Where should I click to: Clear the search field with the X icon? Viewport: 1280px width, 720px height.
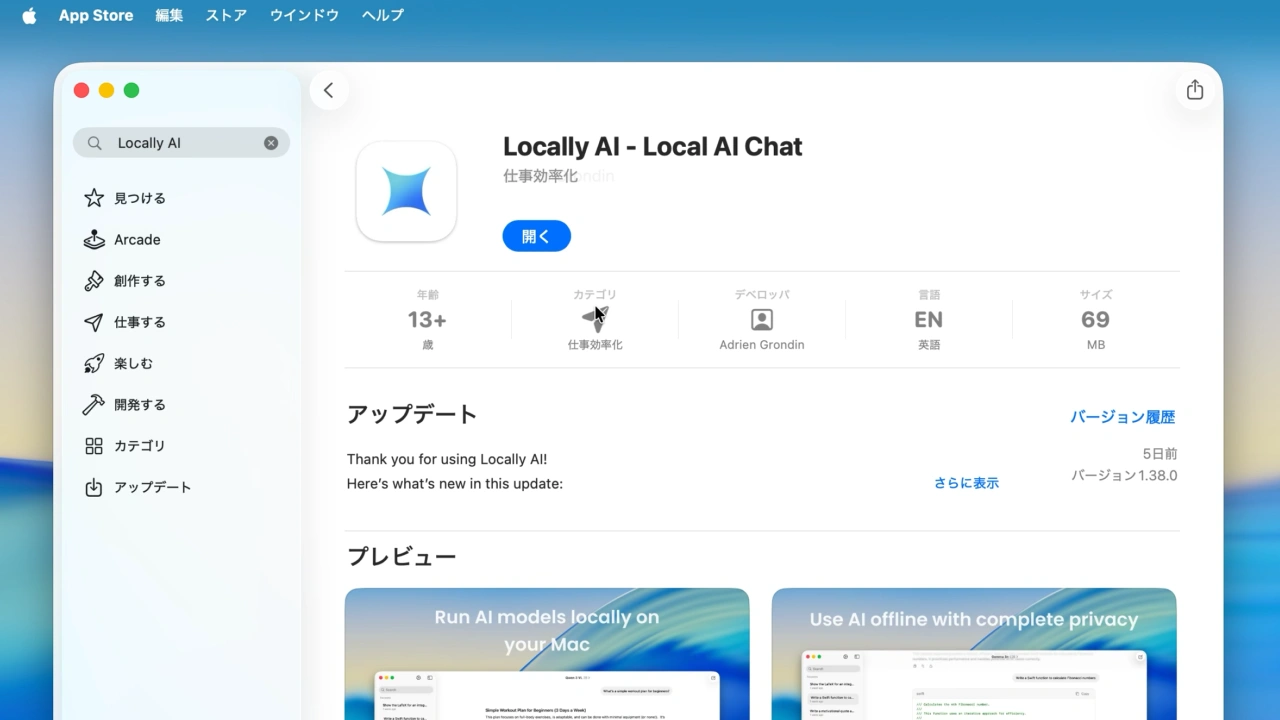pyautogui.click(x=270, y=142)
